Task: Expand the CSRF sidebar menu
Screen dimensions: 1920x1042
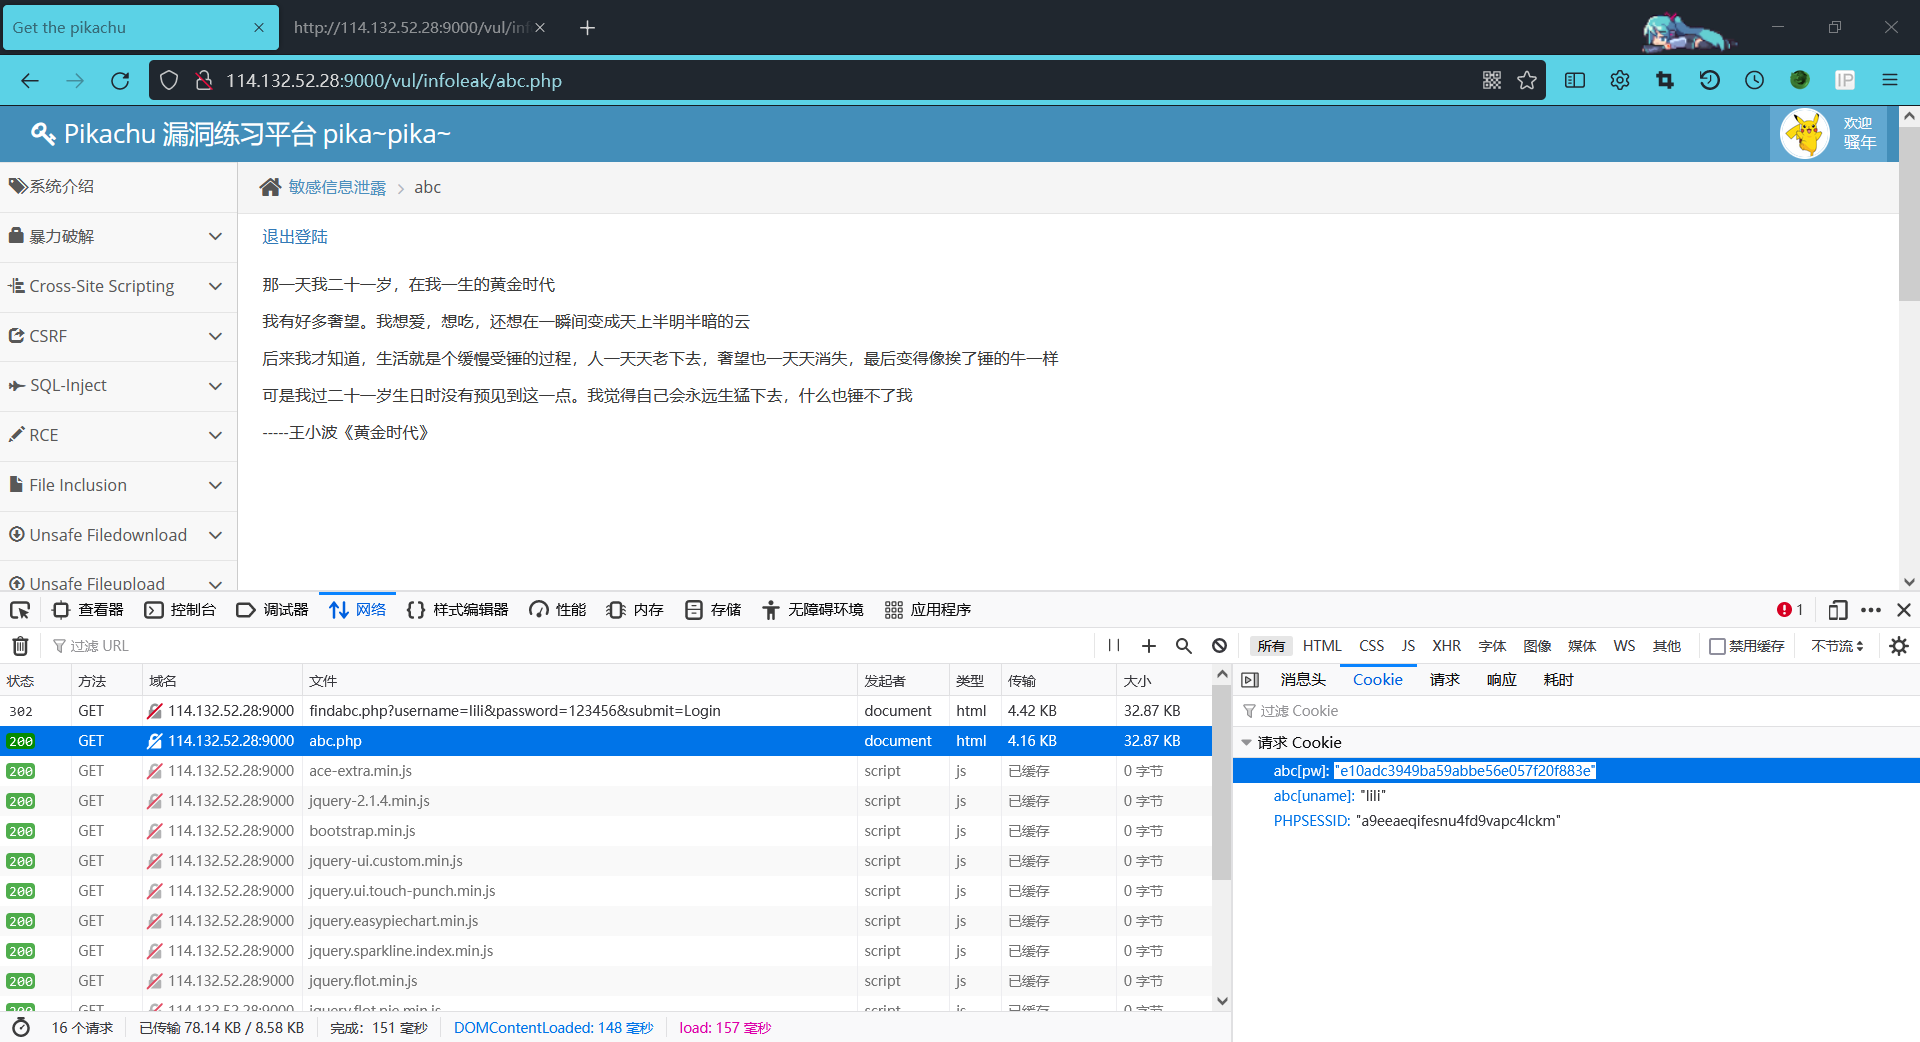Action: tap(118, 337)
